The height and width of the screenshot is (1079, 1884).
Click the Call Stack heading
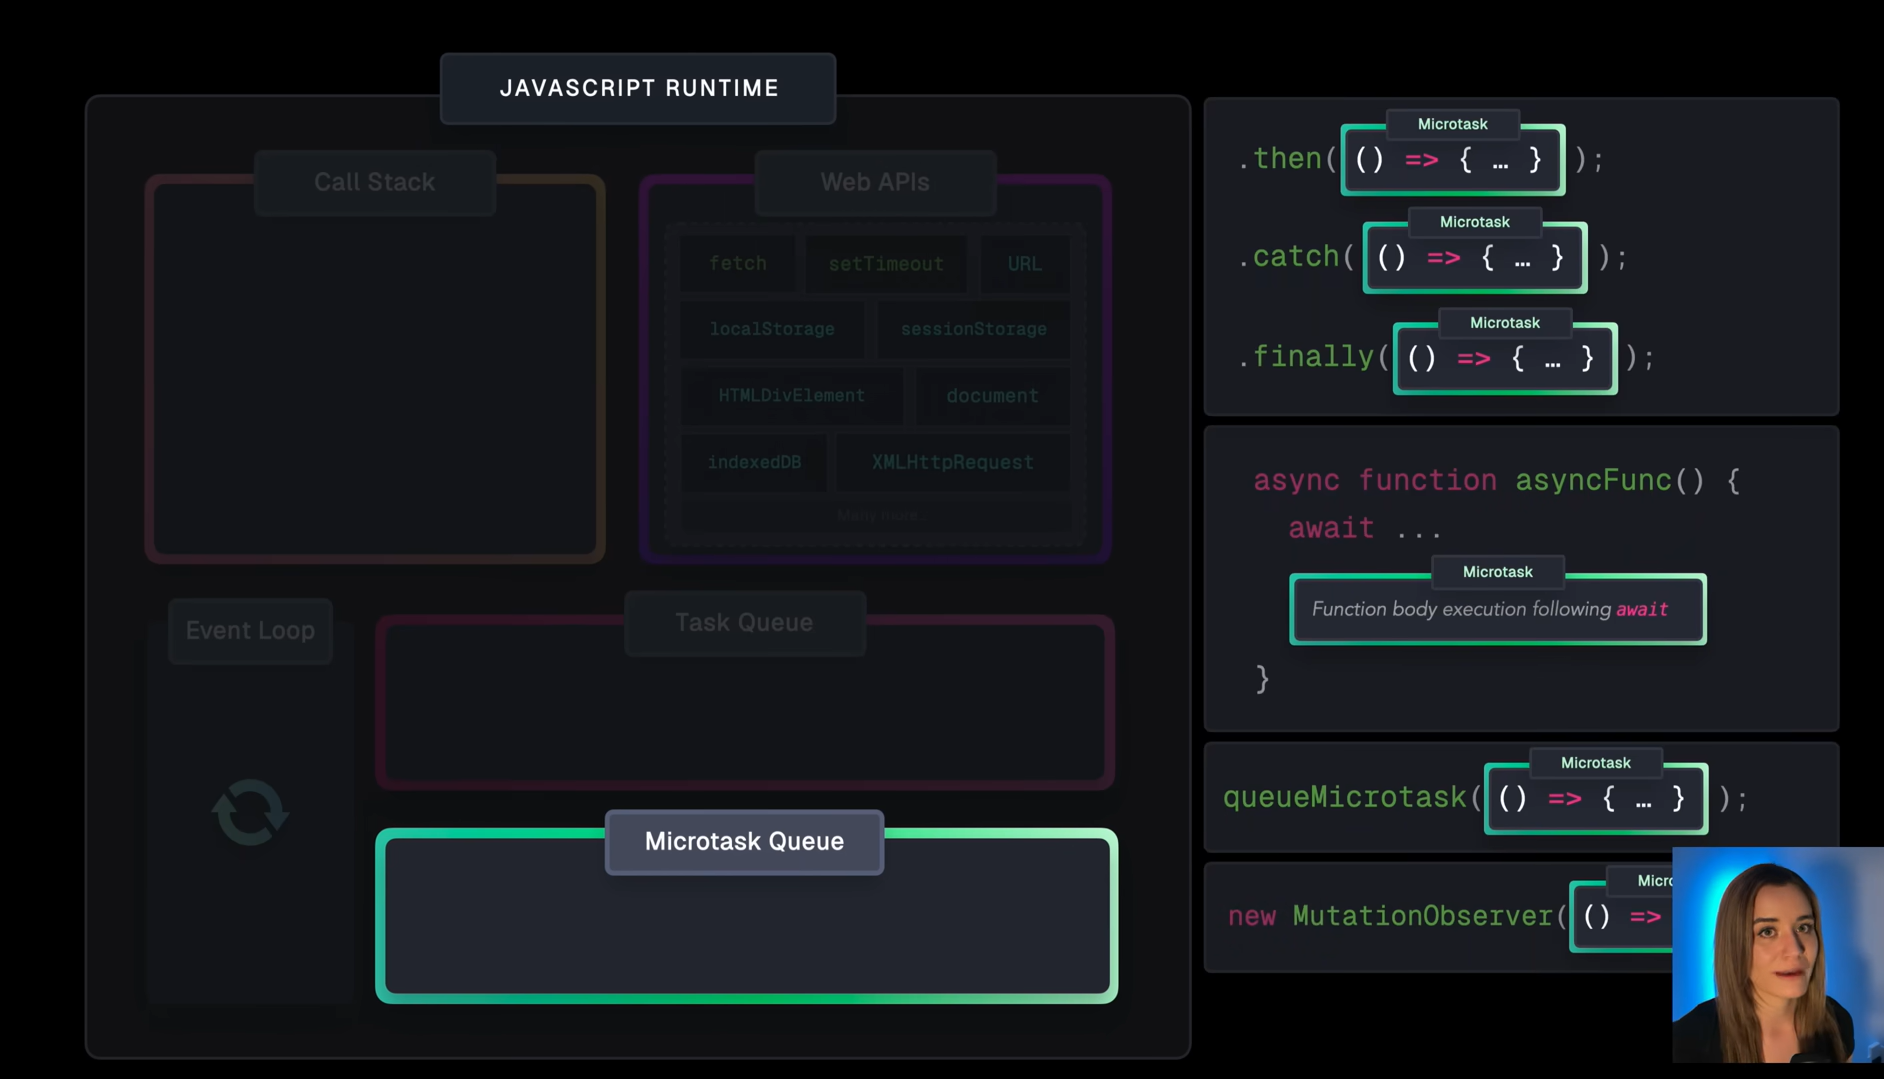coord(374,182)
